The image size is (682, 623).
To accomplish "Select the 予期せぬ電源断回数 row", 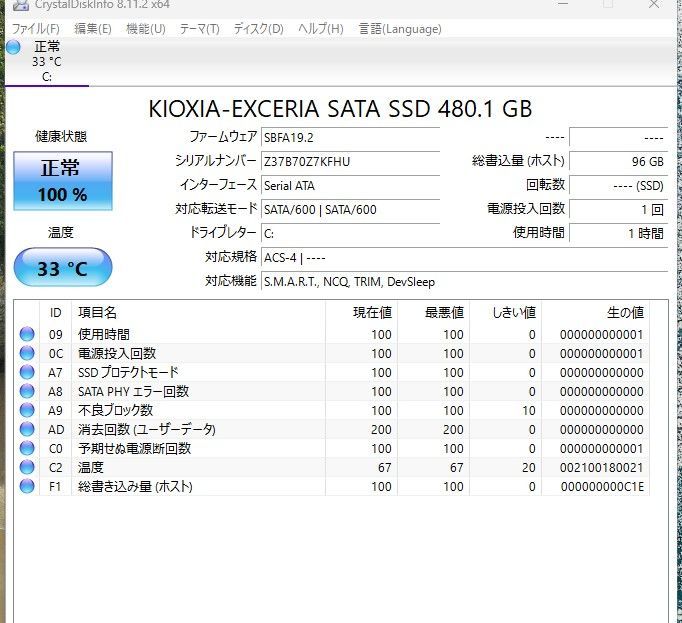I will click(332, 448).
